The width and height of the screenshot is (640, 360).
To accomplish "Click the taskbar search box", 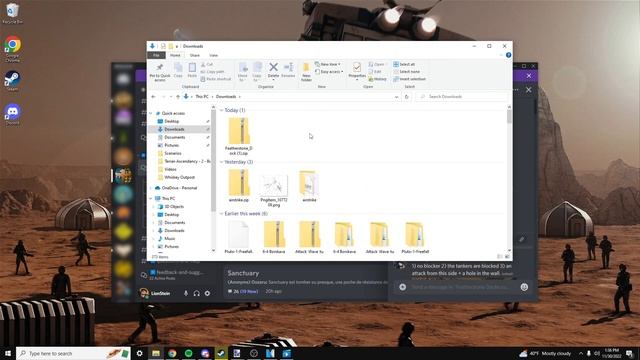I will point(73,353).
